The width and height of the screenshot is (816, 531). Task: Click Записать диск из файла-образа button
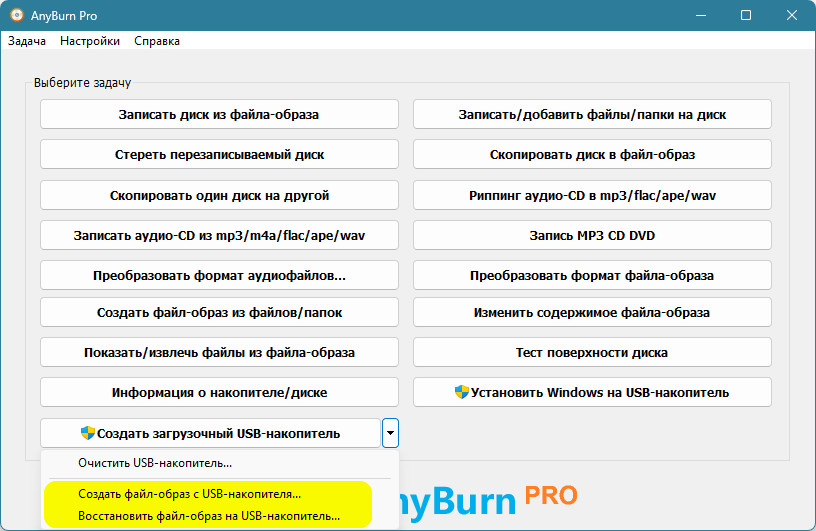click(x=219, y=115)
